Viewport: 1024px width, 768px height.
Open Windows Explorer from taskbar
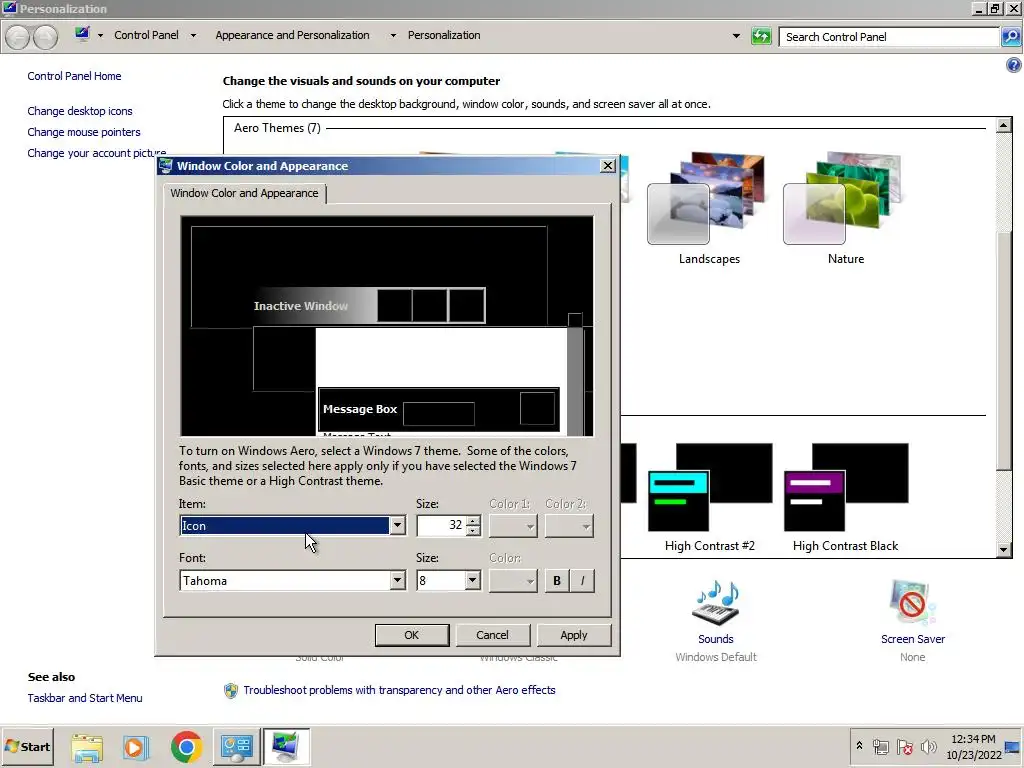coord(87,746)
